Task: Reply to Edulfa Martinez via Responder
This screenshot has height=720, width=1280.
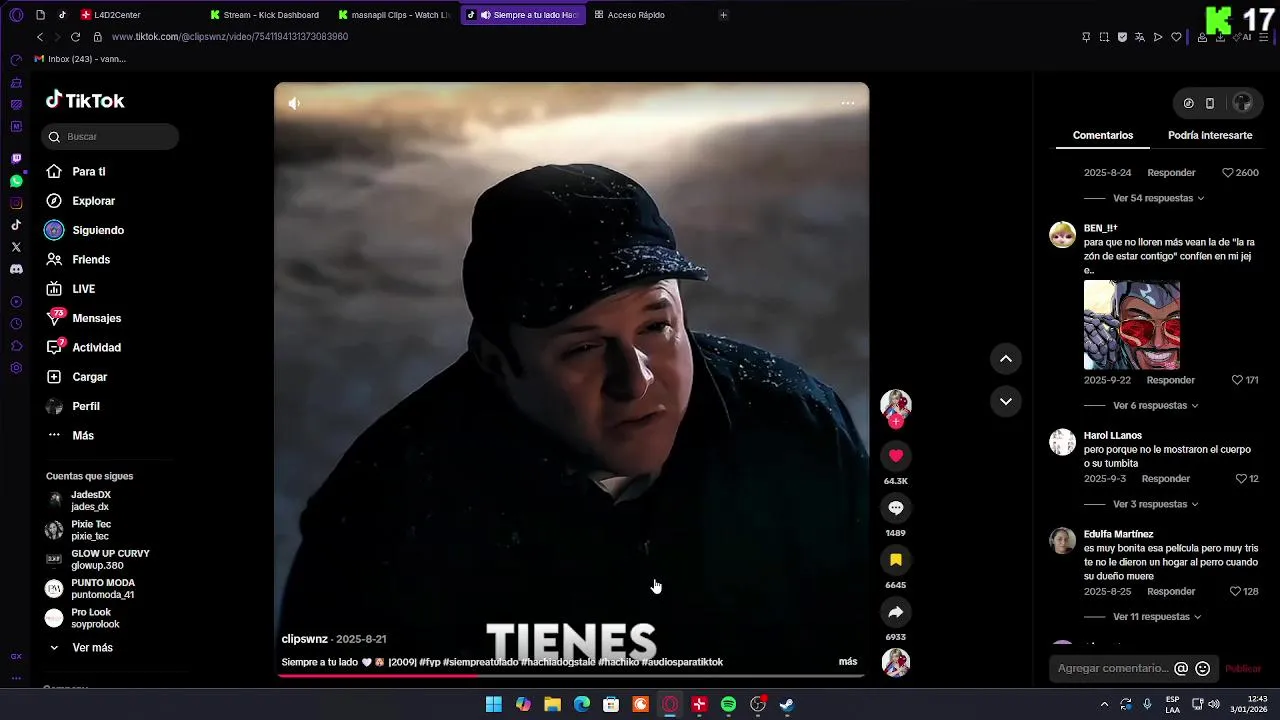Action: (1171, 592)
